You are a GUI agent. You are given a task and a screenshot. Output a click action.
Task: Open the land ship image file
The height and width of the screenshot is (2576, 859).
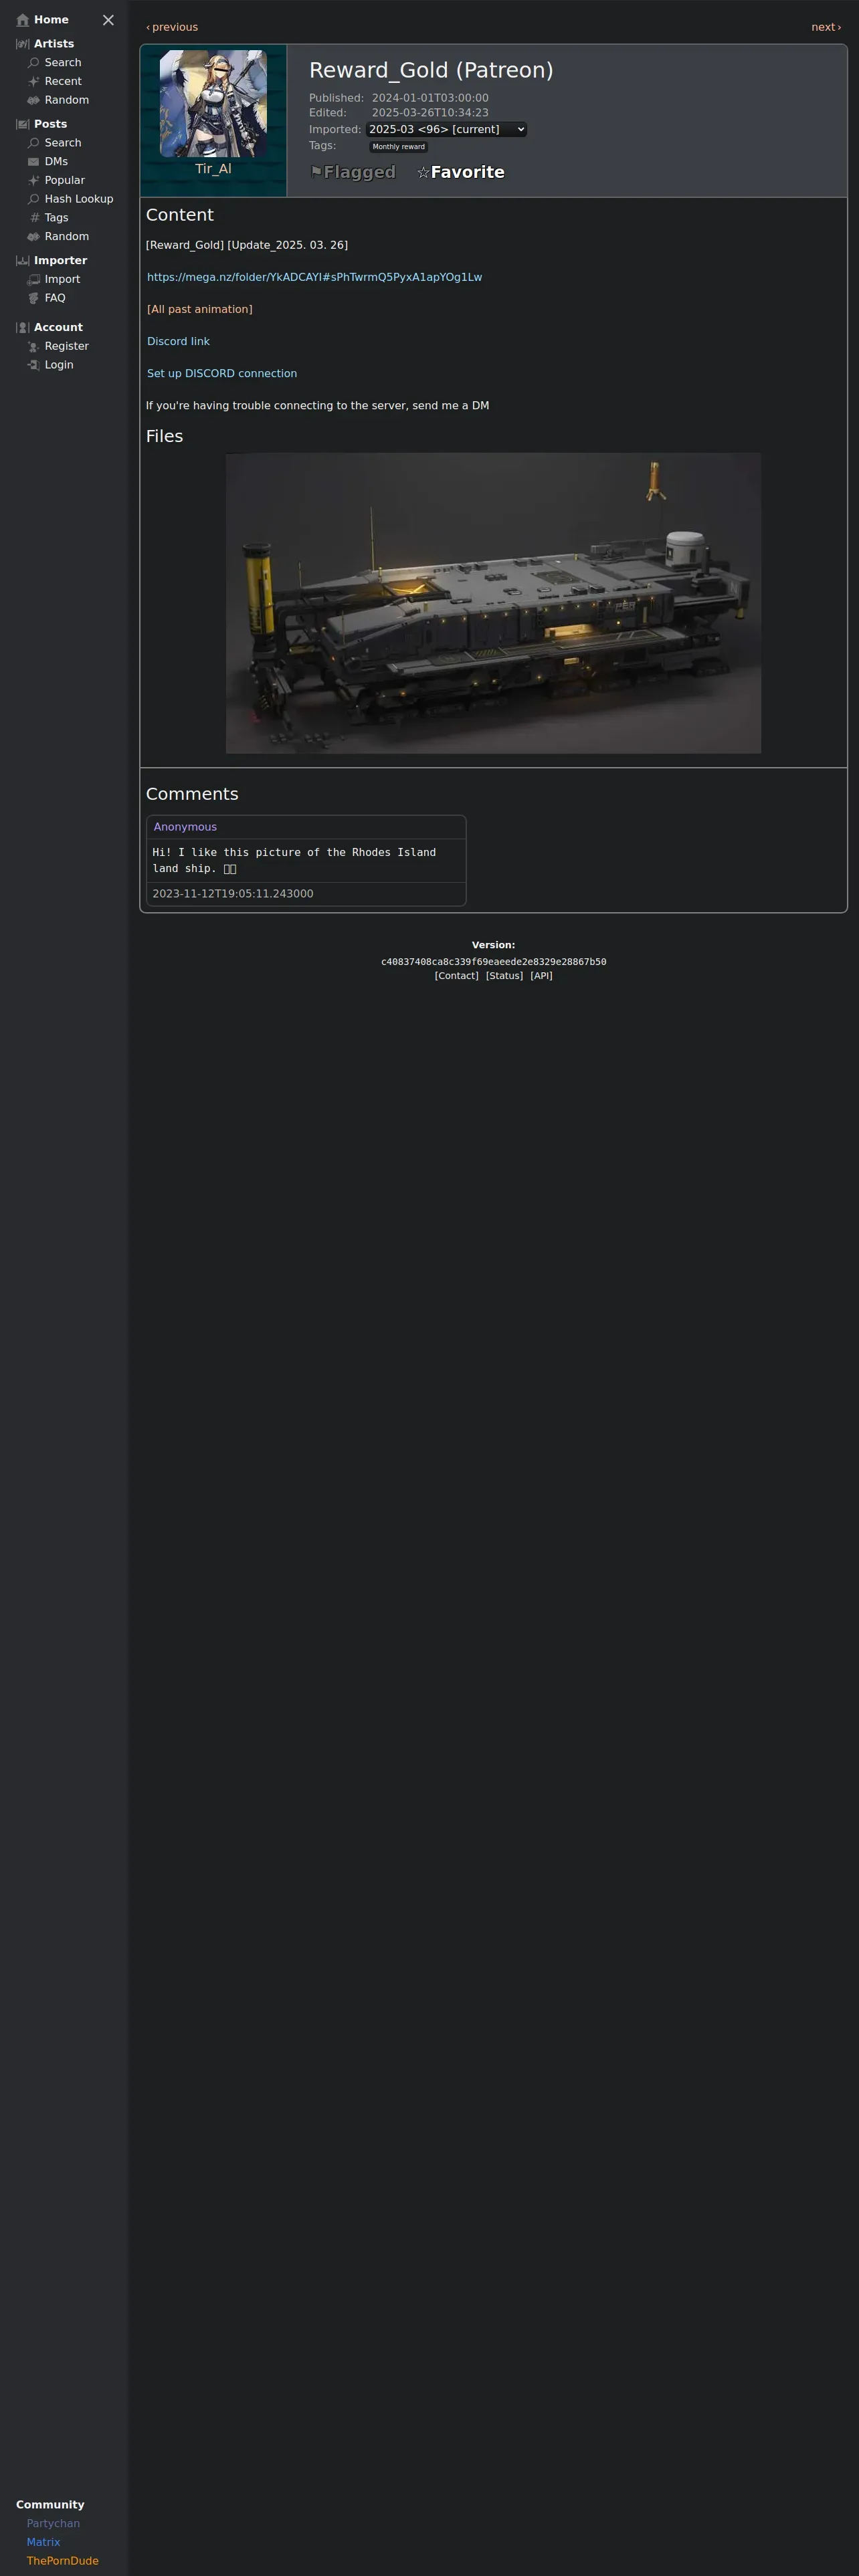(x=493, y=603)
